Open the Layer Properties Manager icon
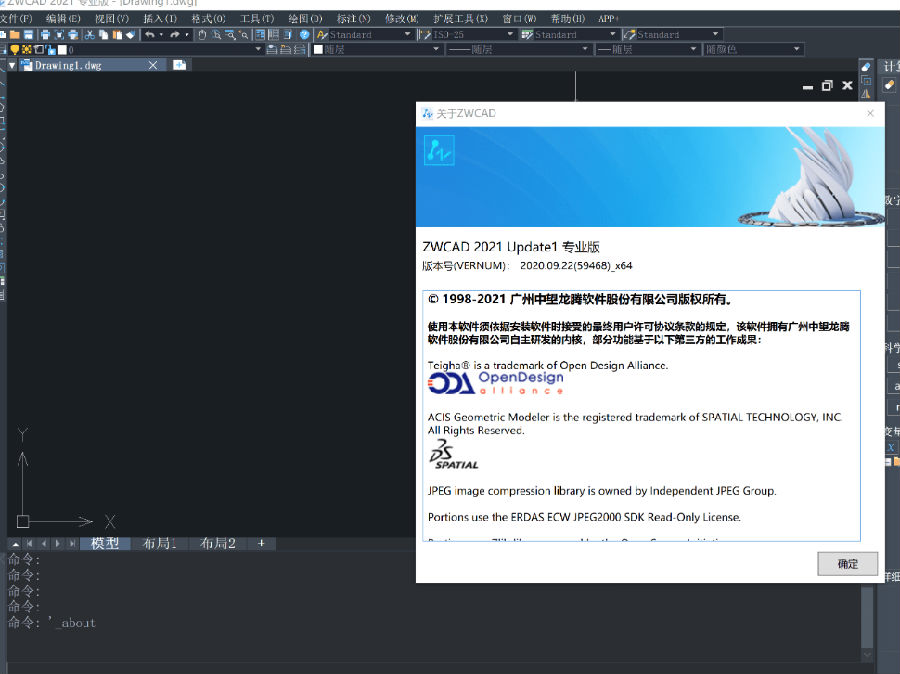The width and height of the screenshot is (900, 674). pyautogui.click(x=260, y=33)
